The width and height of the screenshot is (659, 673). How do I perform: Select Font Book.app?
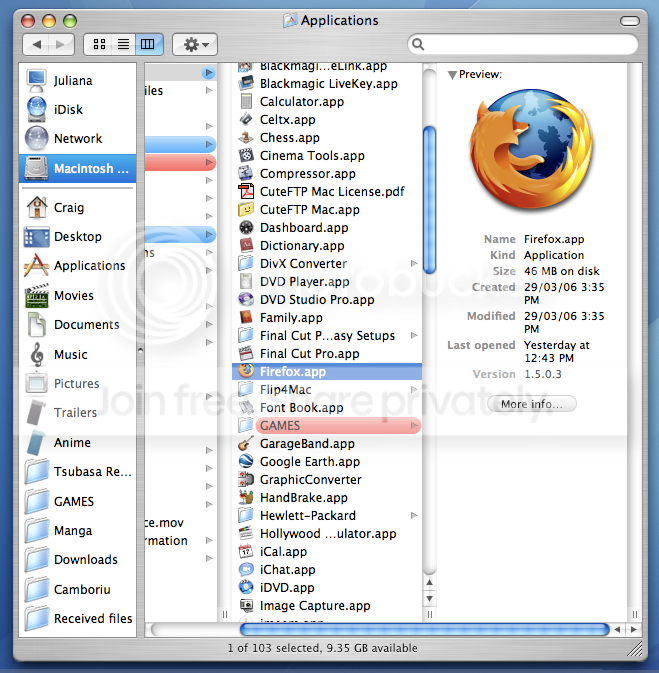pos(327,408)
